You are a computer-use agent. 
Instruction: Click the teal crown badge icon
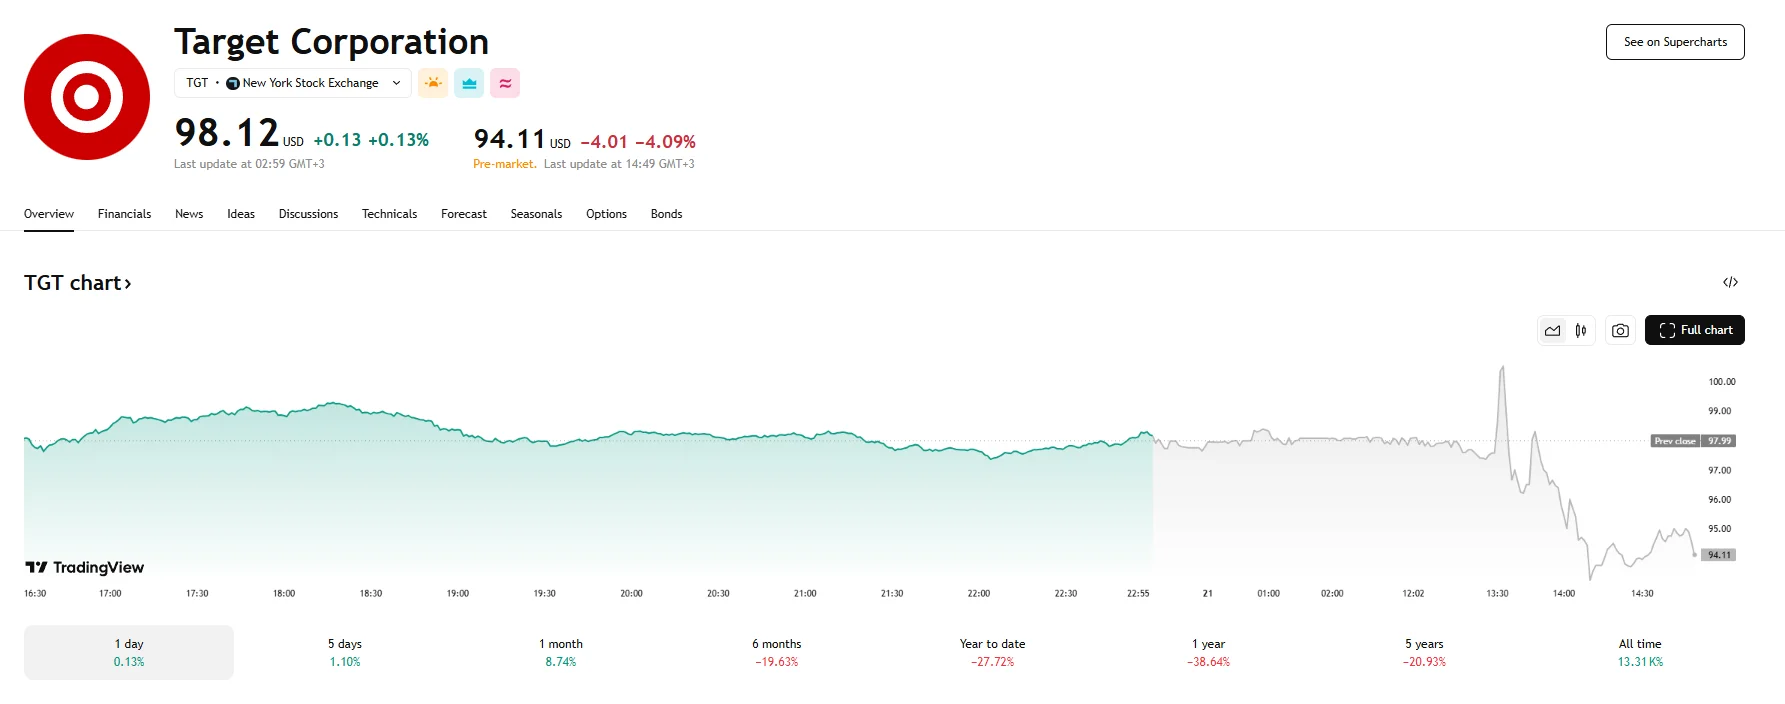[469, 83]
